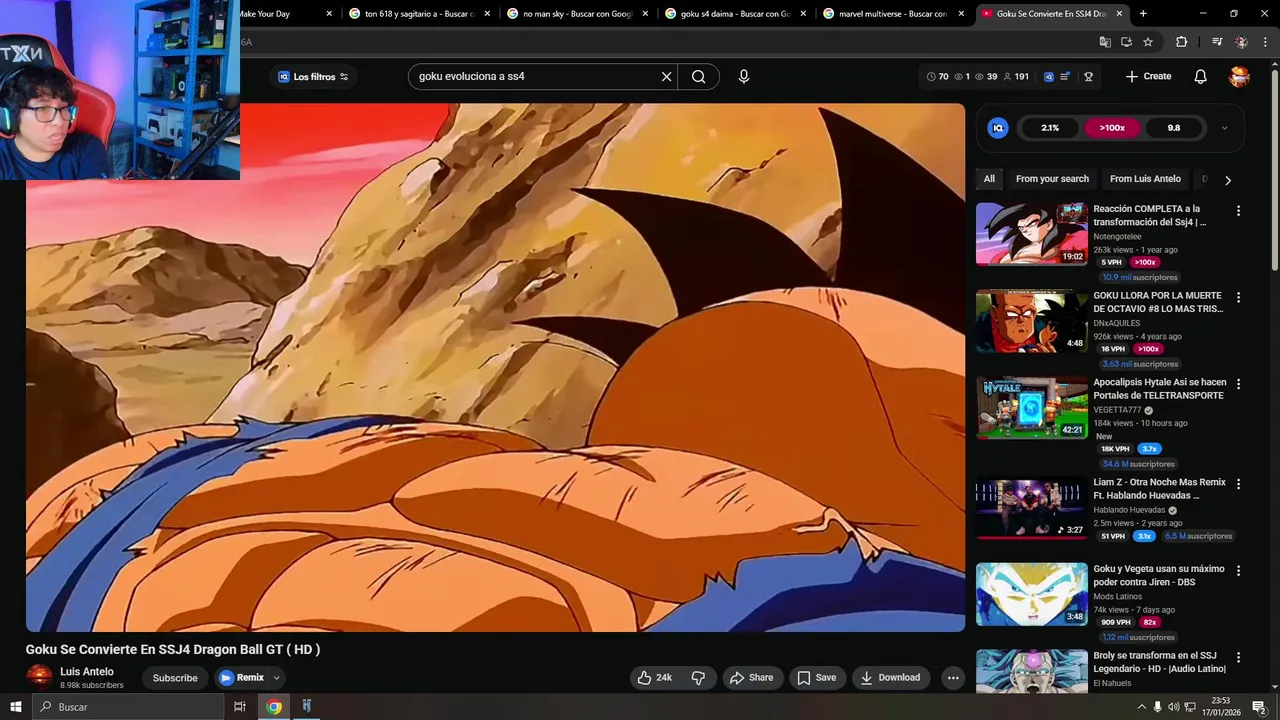Open the vidIQ blue logo in the stats bar
1280x720 pixels.
(1049, 77)
